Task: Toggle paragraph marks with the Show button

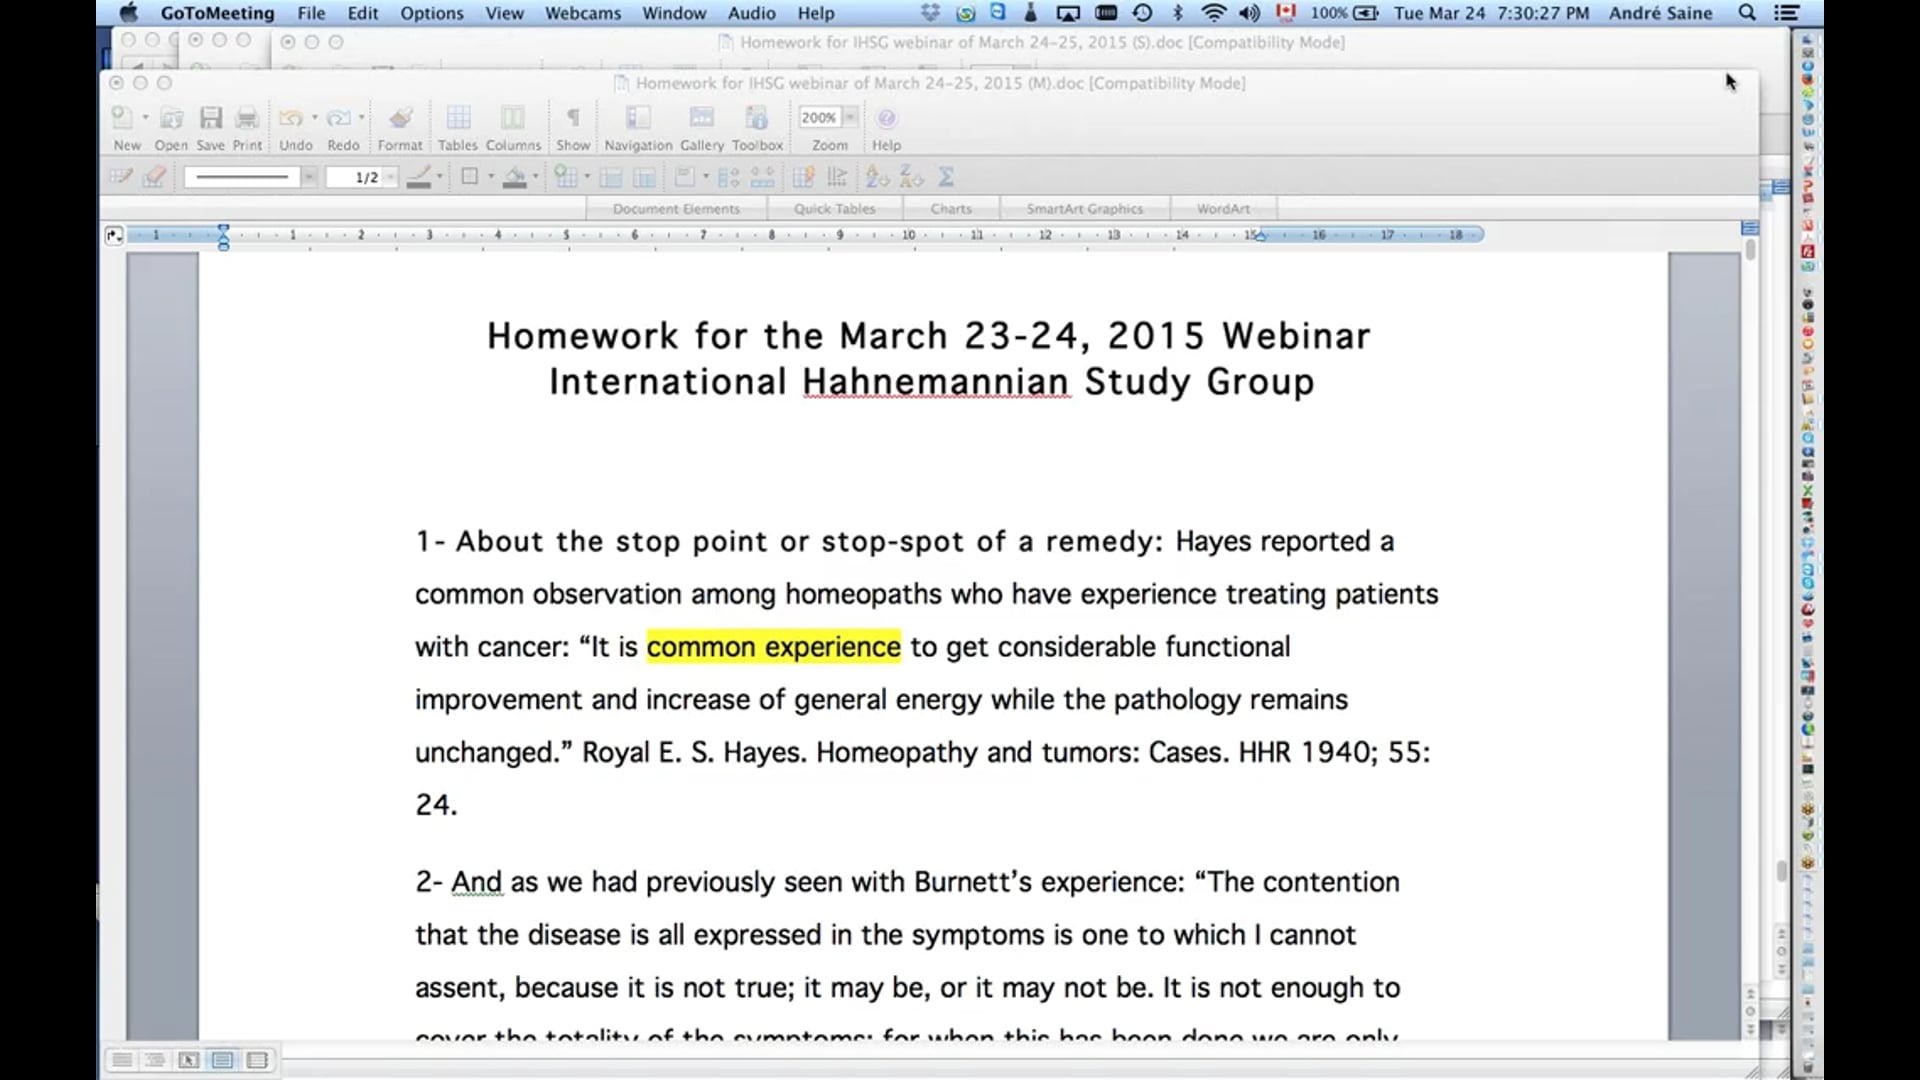Action: click(573, 118)
